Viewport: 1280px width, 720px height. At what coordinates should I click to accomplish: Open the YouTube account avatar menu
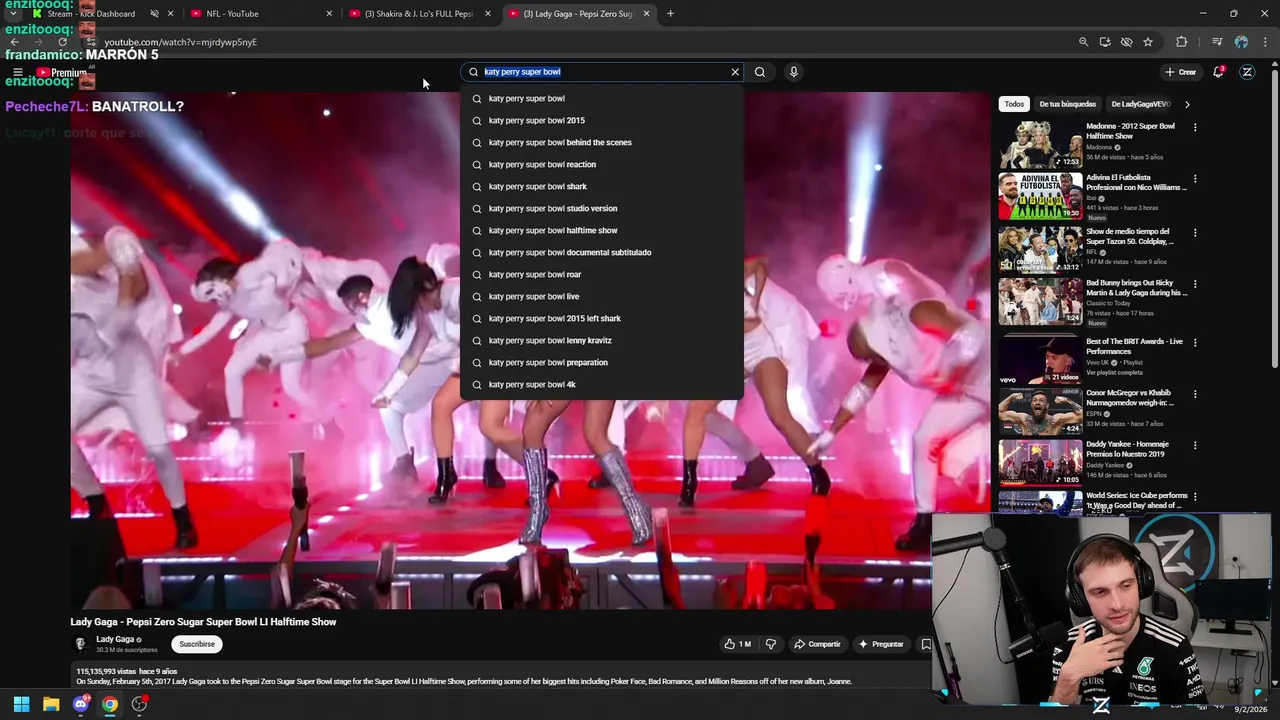click(x=1247, y=72)
